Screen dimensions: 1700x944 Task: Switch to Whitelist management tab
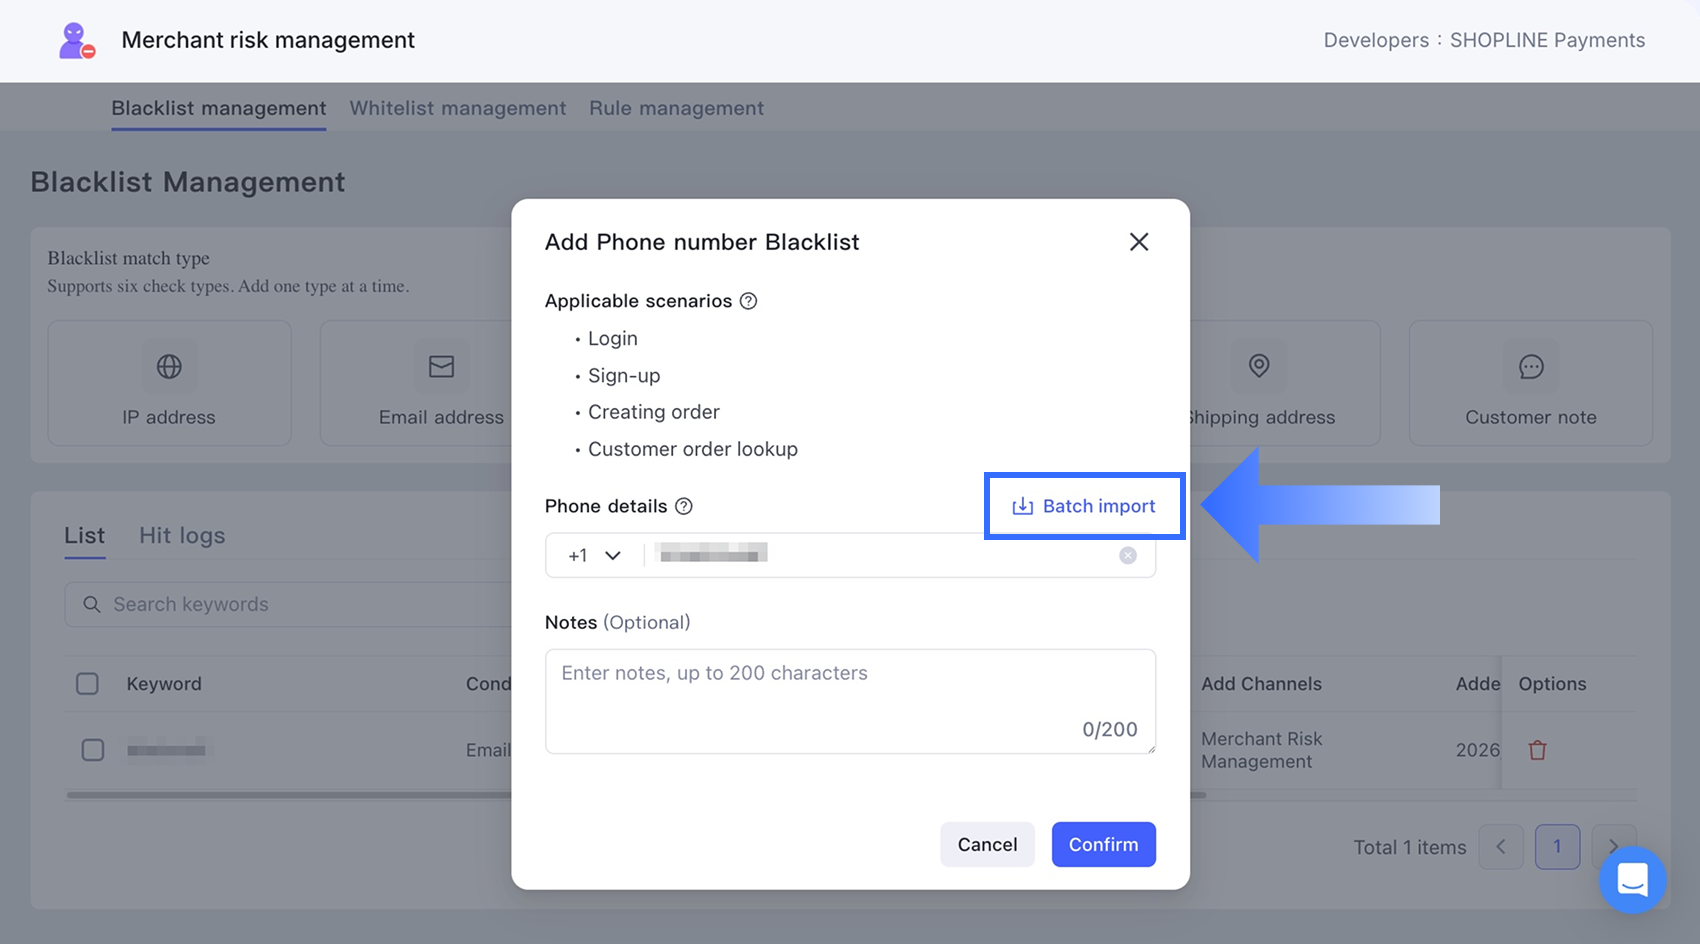point(458,108)
